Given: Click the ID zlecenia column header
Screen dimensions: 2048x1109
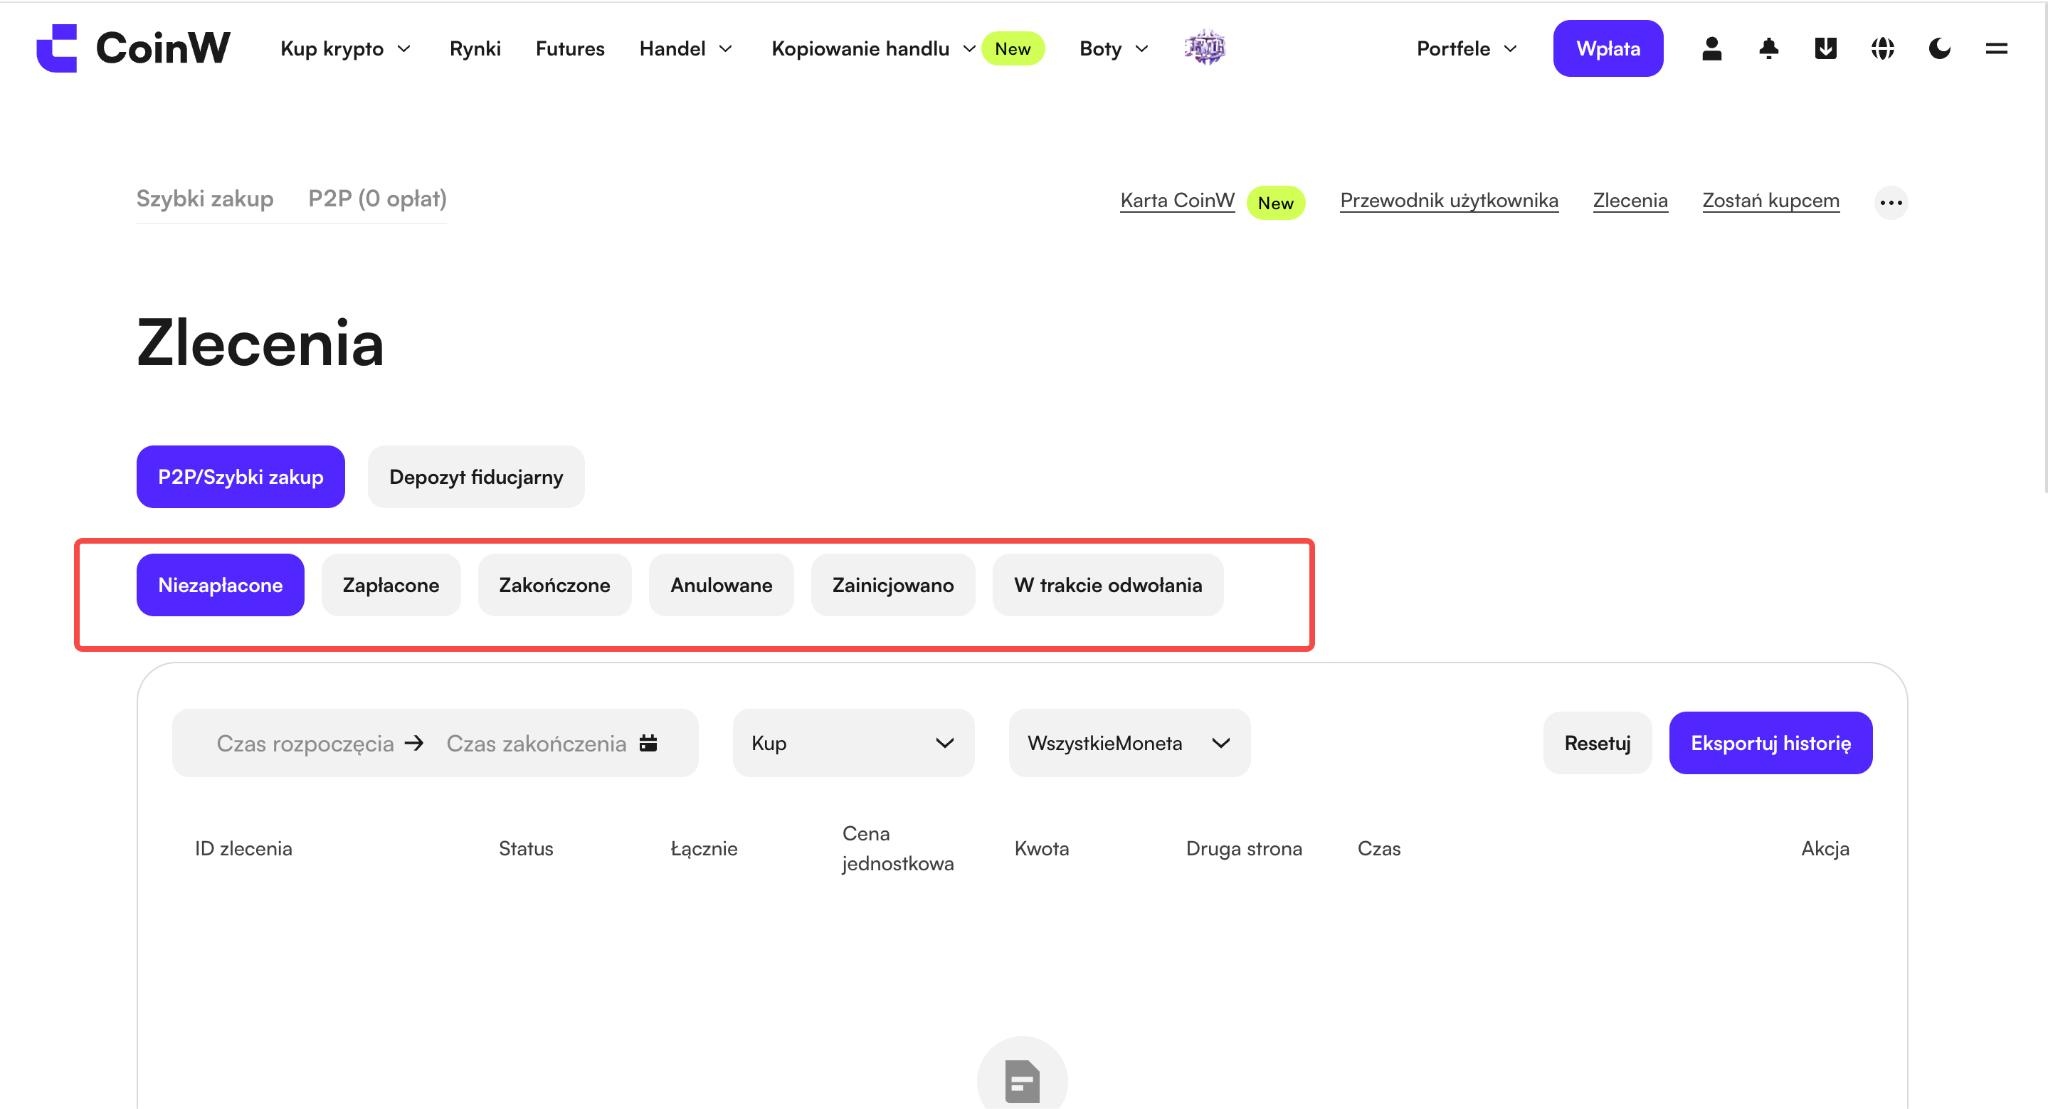Looking at the screenshot, I should pos(244,848).
